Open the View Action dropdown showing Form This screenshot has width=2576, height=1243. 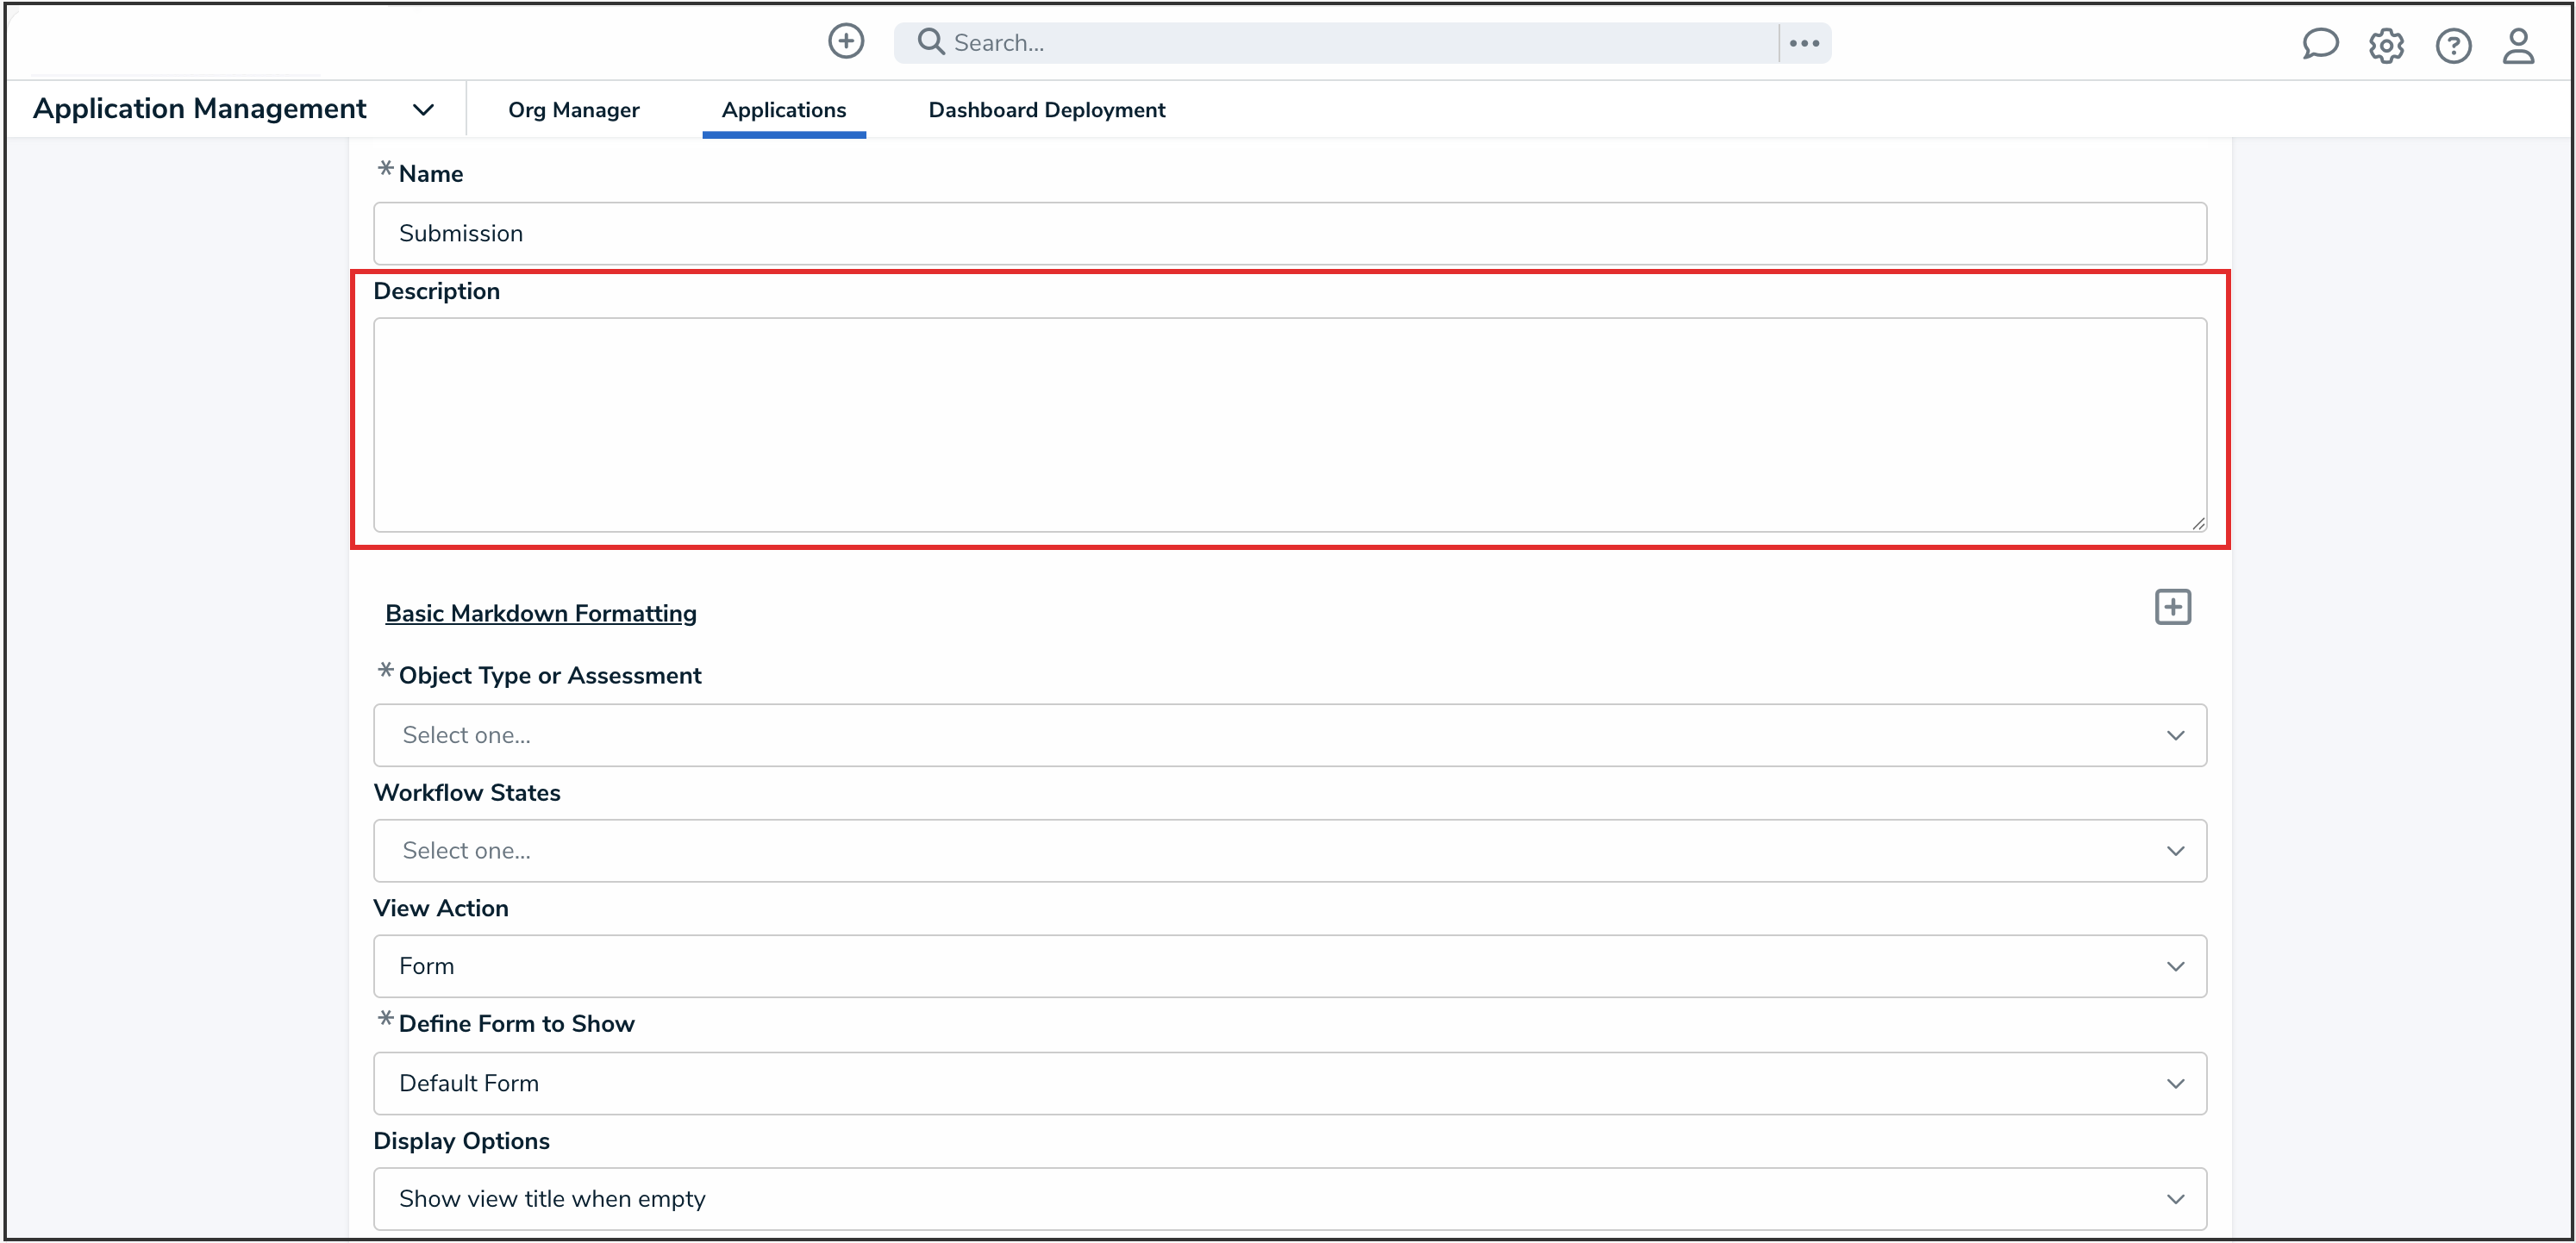[1289, 966]
